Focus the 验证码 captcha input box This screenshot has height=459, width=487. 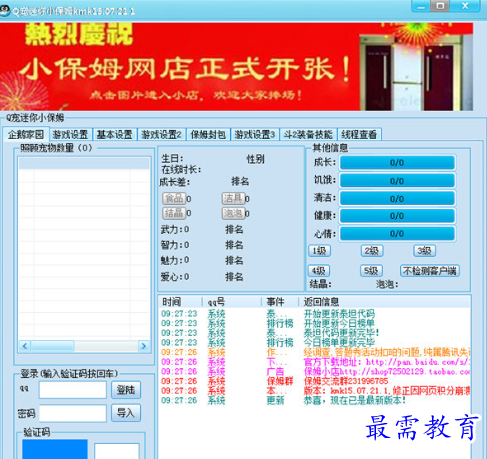point(117,451)
